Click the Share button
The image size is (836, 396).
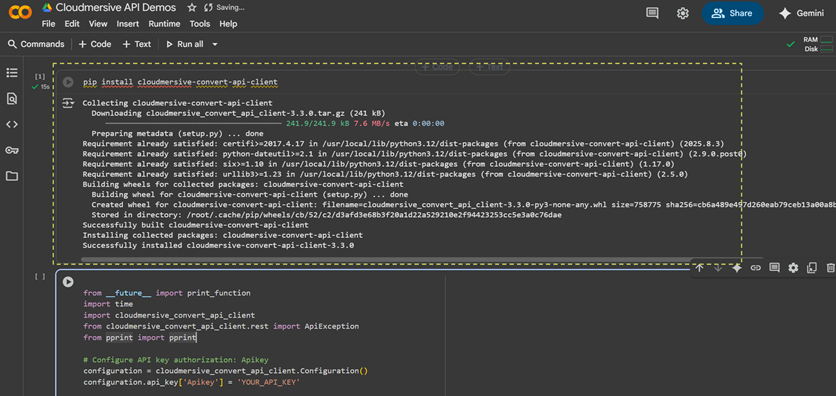click(732, 13)
